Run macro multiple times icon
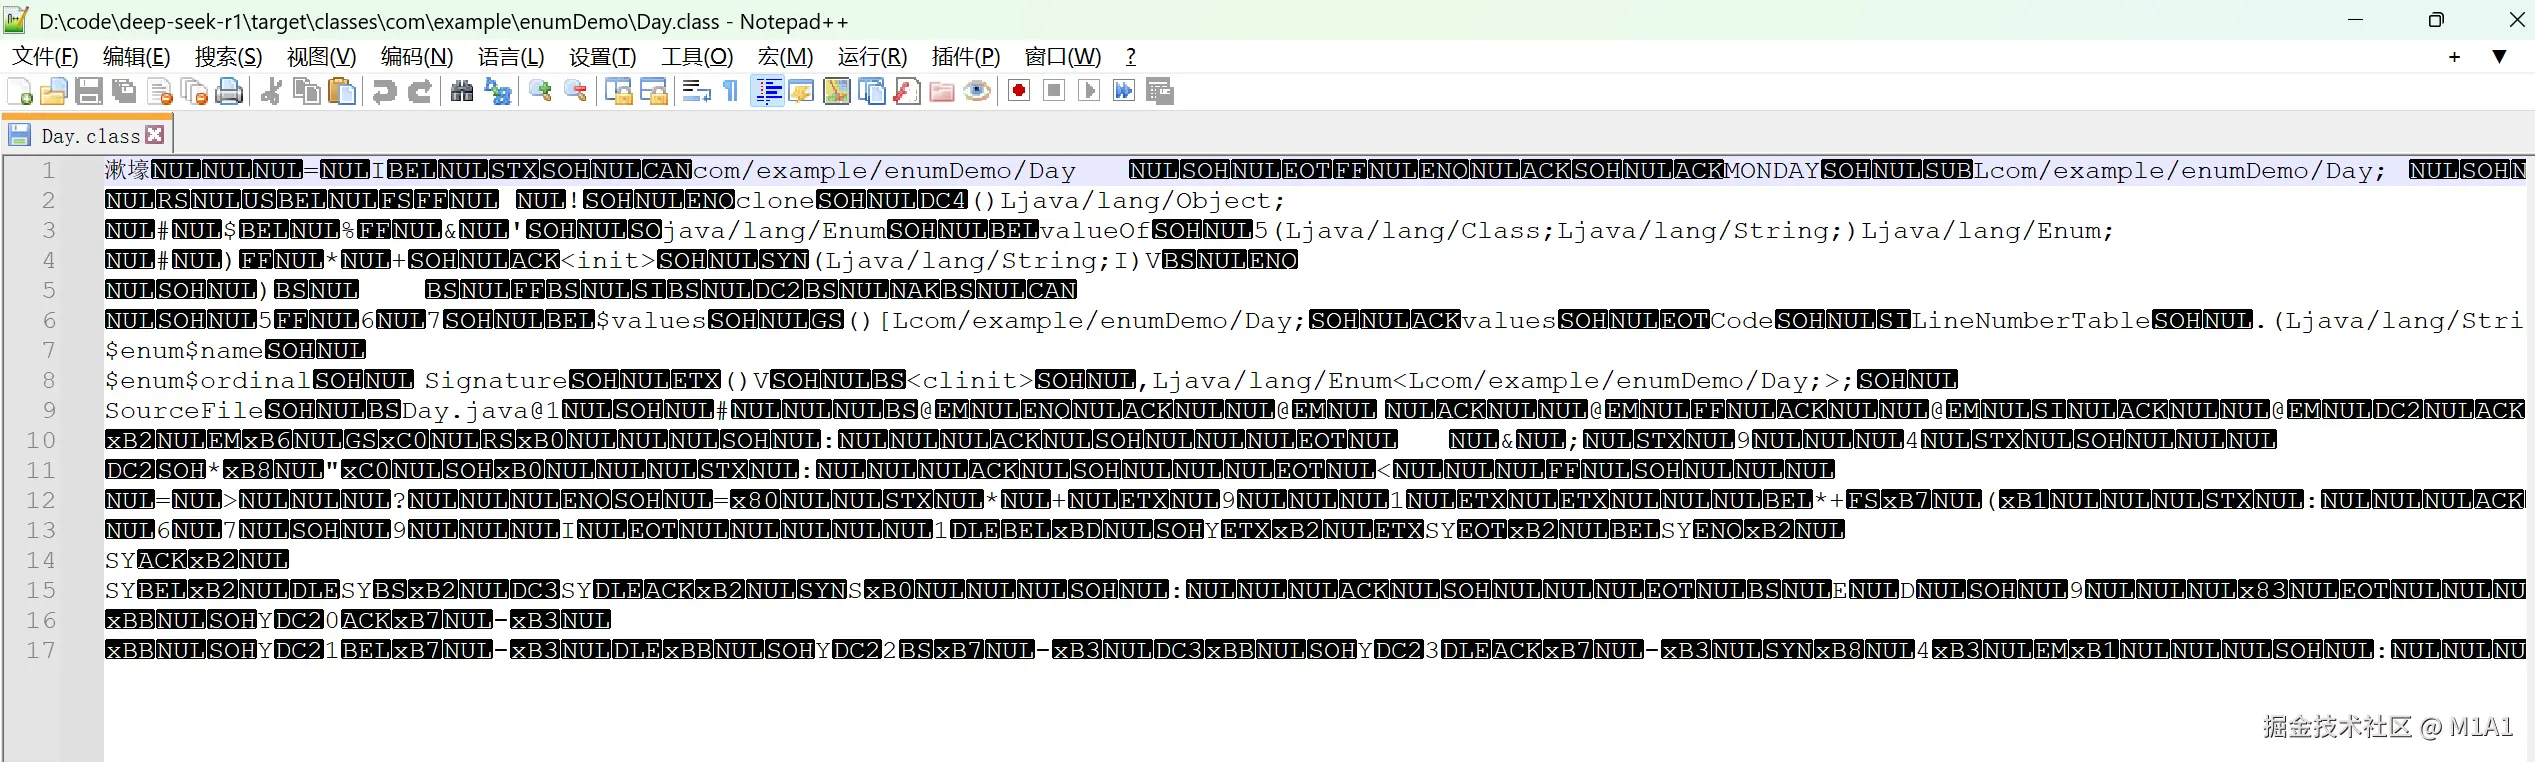2535x762 pixels. [x=1124, y=92]
